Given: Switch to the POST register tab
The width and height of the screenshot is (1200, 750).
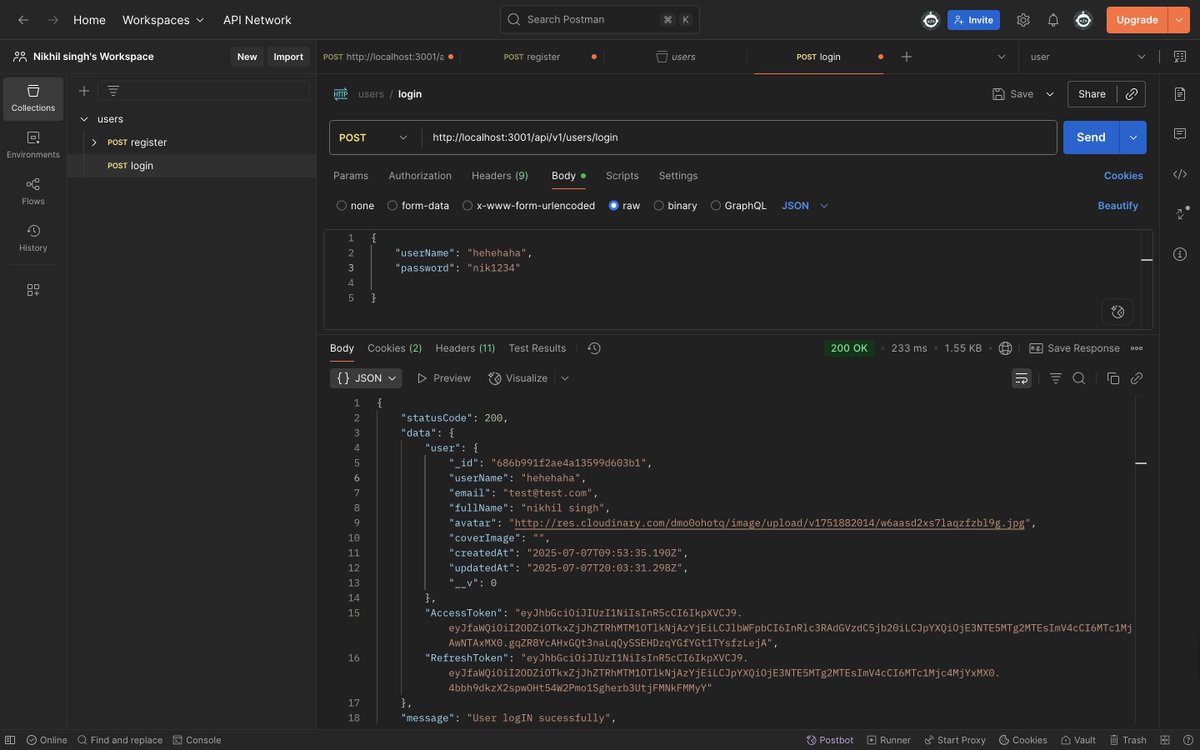Looking at the screenshot, I should (532, 57).
